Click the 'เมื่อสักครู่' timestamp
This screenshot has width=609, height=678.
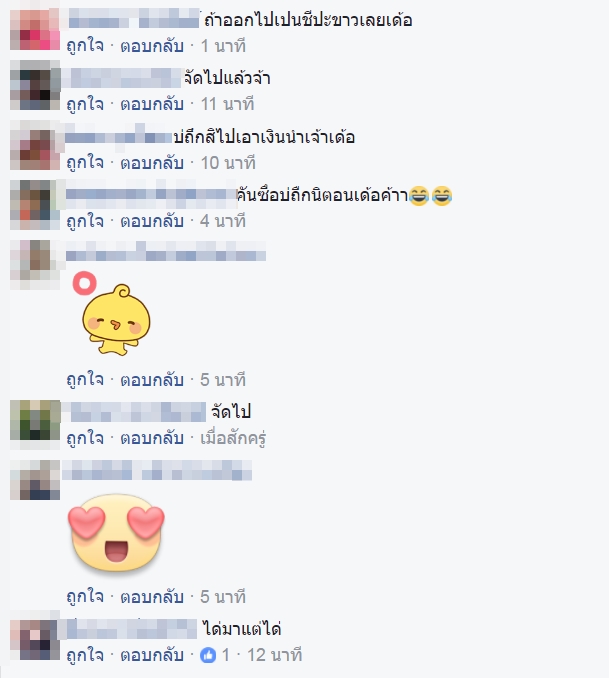233,438
